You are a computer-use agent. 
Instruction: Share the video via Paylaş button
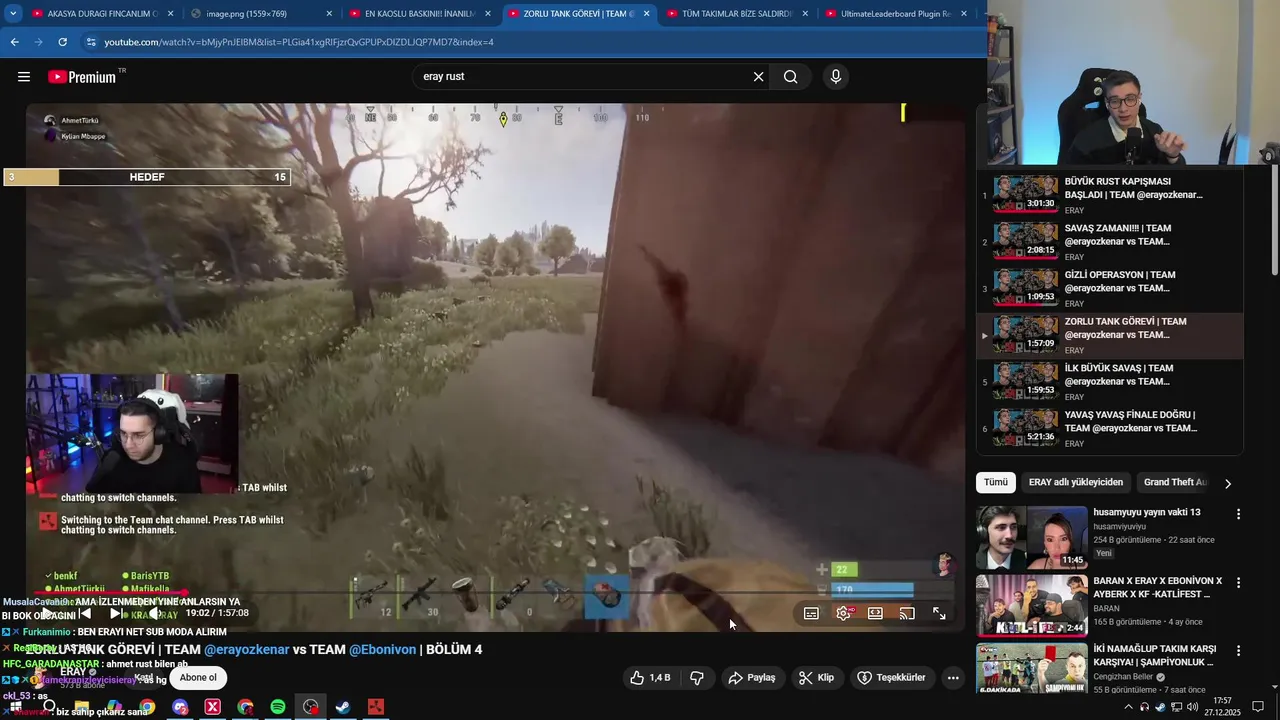752,678
